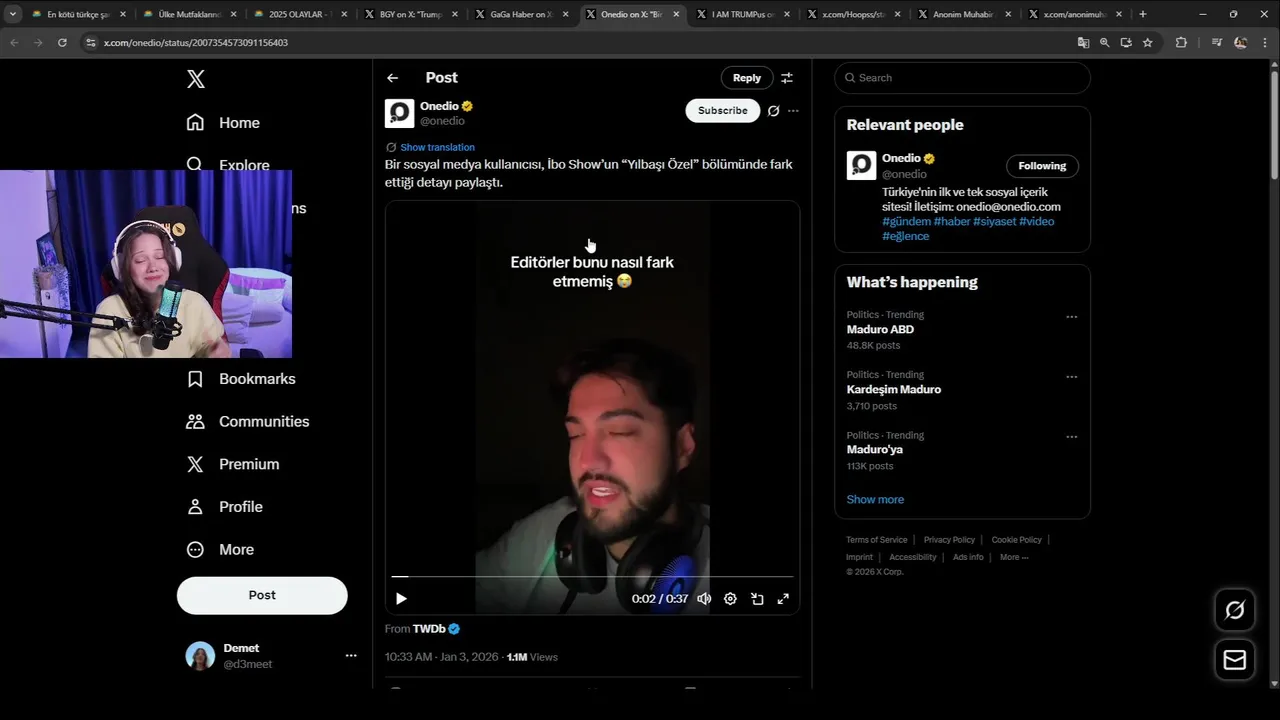Image resolution: width=1280 pixels, height=720 pixels.
Task: Open the post's more options ellipsis
Action: point(793,111)
